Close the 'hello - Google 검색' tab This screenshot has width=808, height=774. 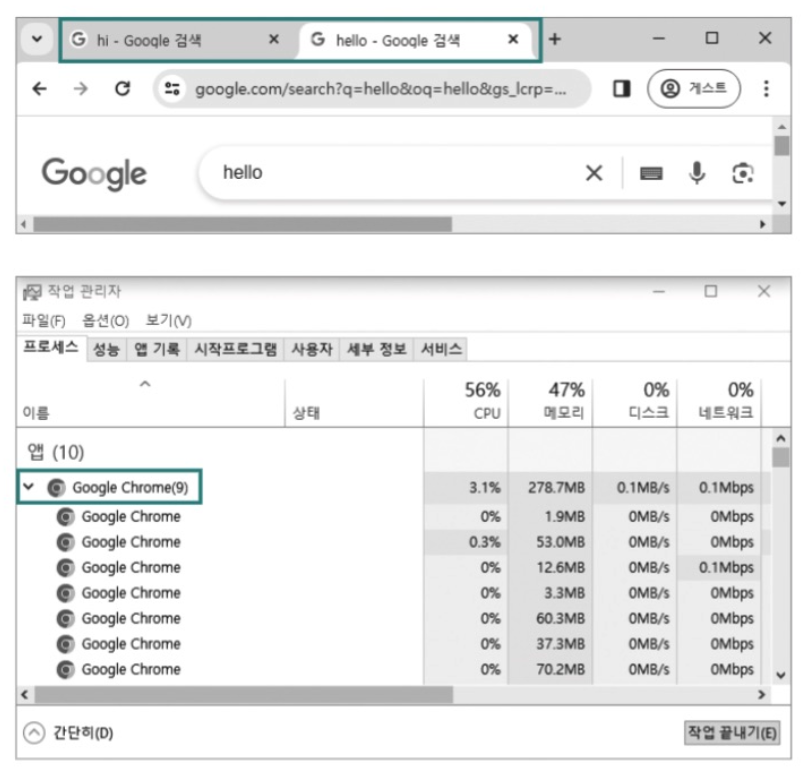(x=513, y=39)
